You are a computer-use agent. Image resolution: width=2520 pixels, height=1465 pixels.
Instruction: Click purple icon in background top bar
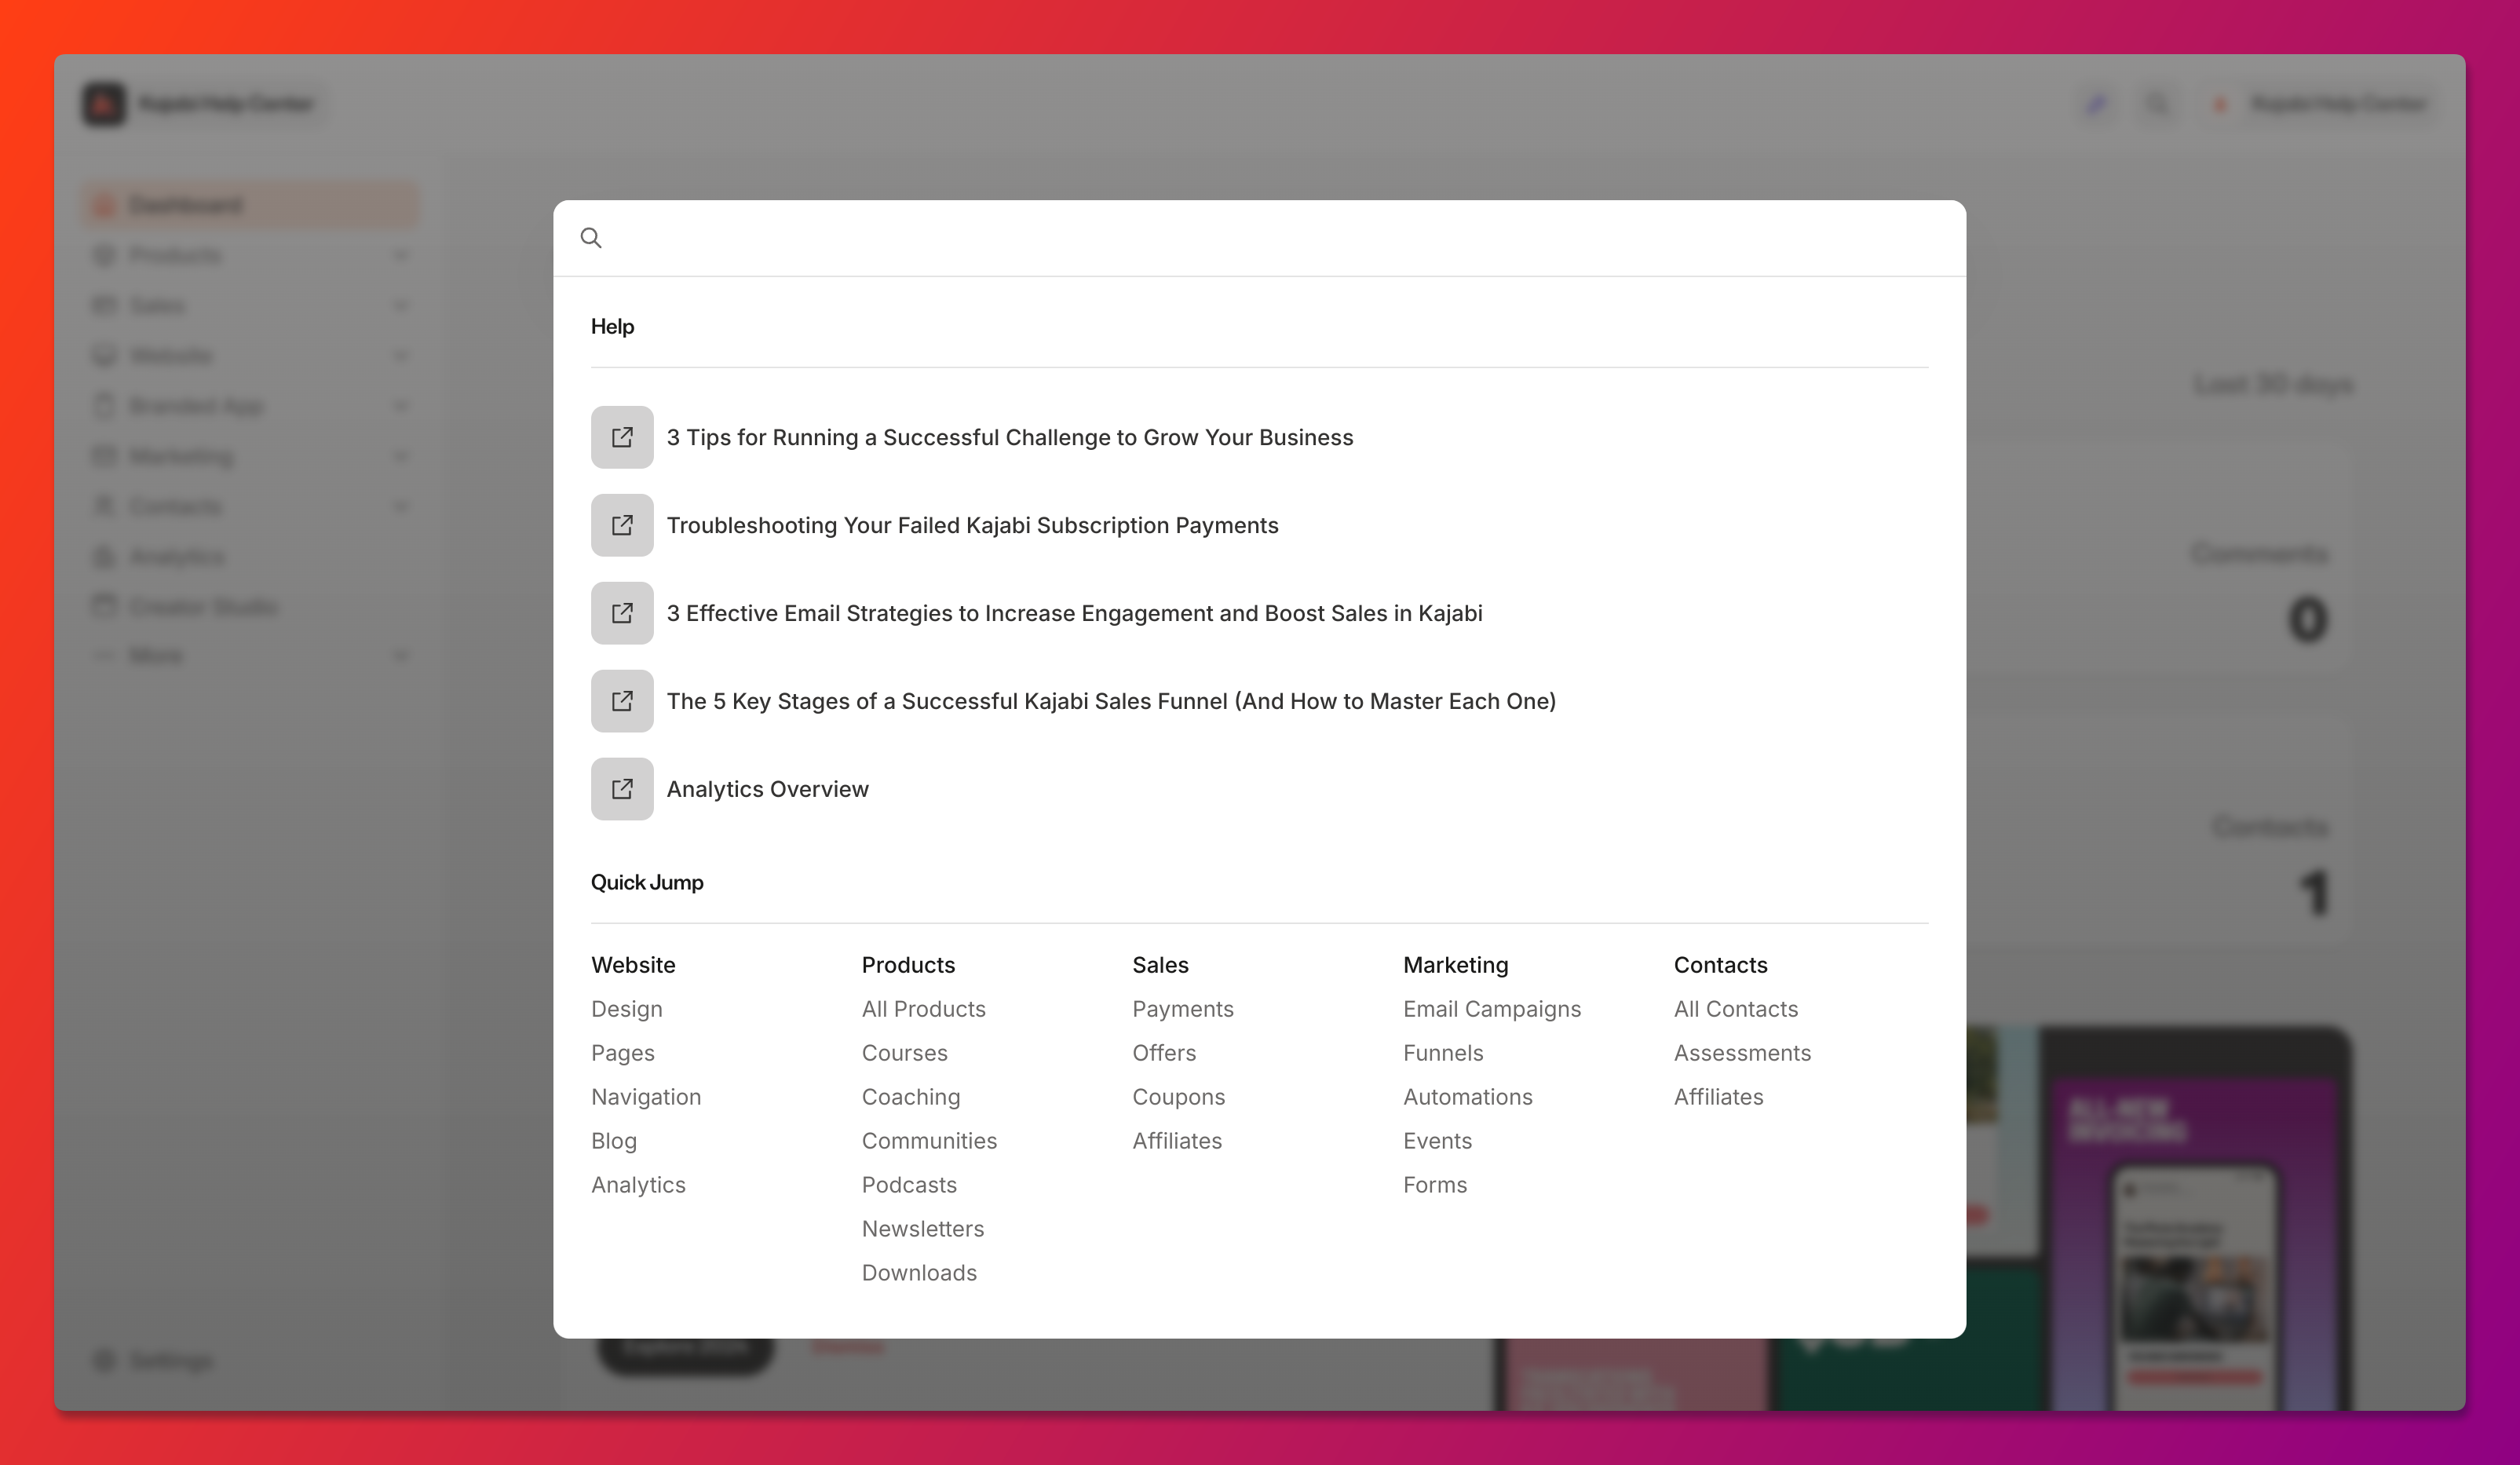pos(2097,104)
